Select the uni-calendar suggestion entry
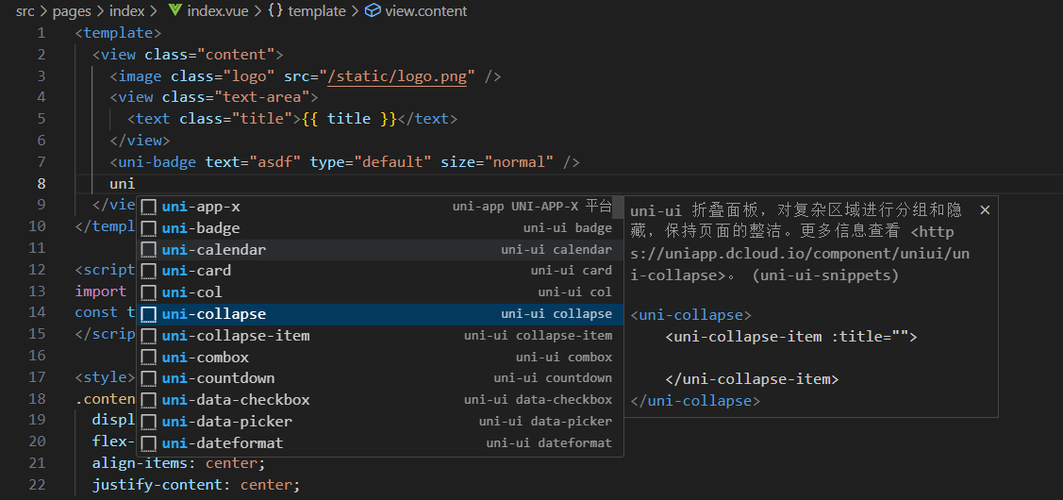Screen dimensions: 1063x500 click(x=214, y=250)
